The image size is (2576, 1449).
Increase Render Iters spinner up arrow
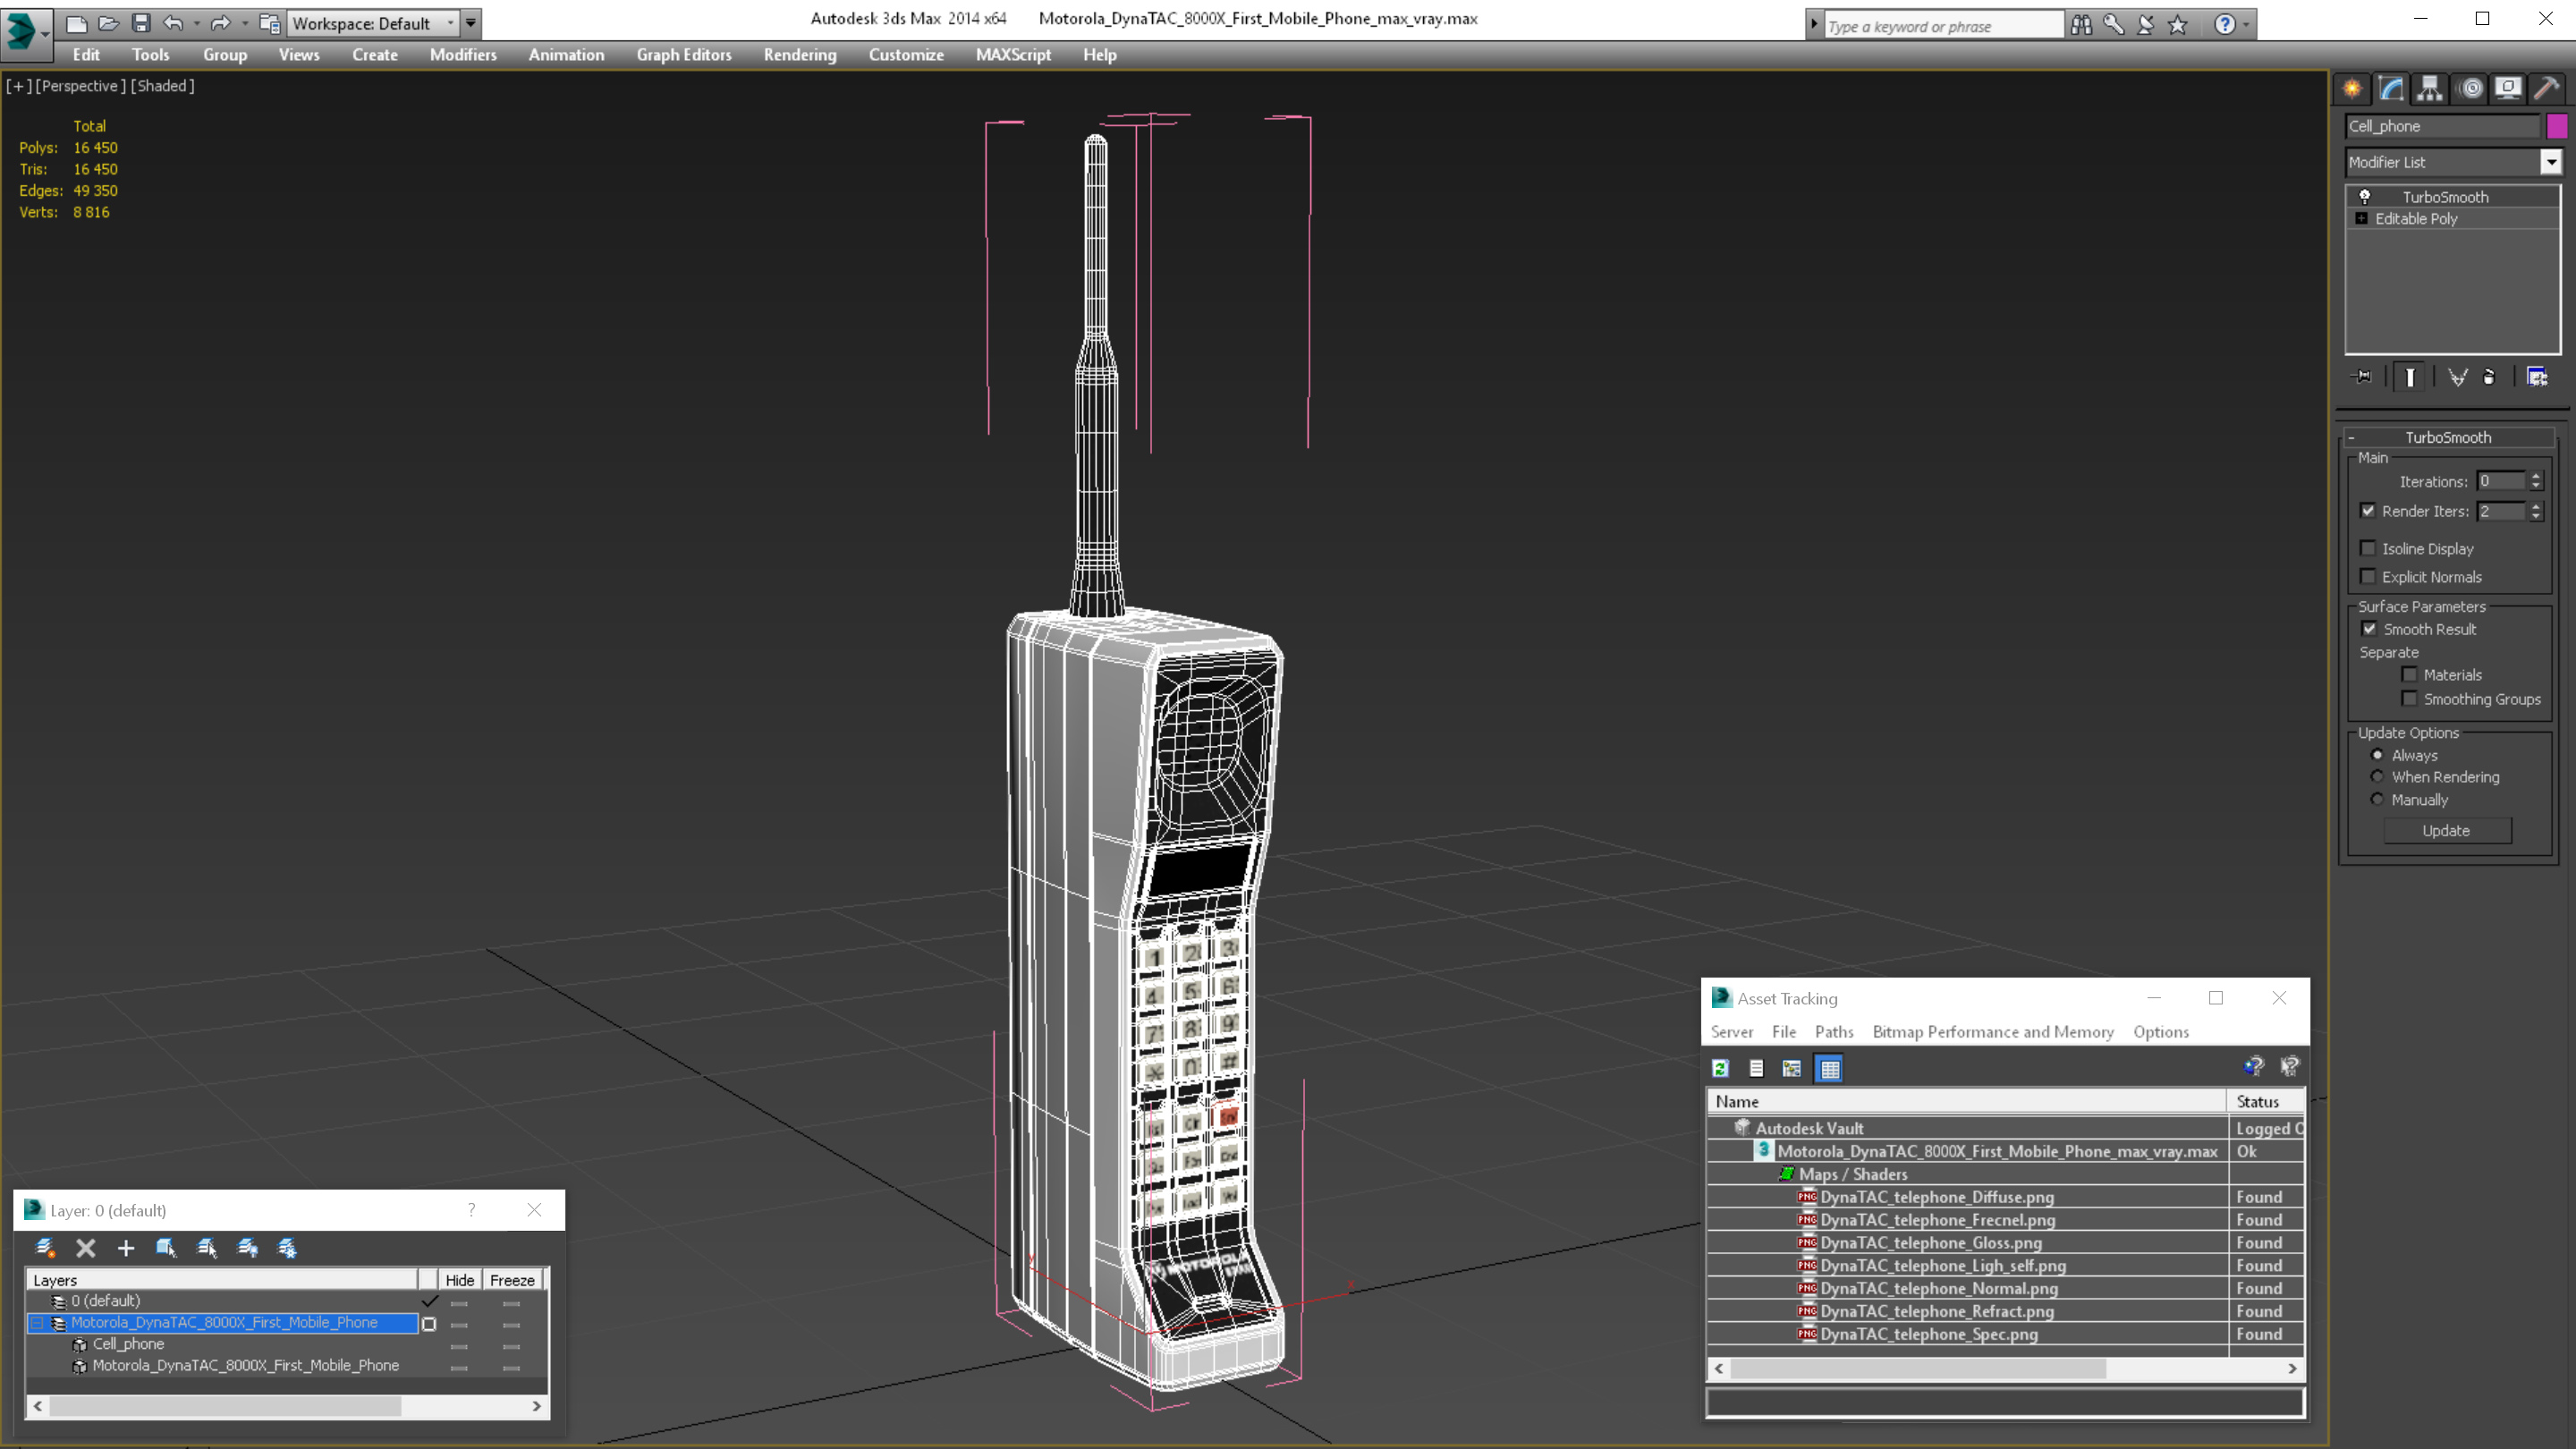(2535, 506)
